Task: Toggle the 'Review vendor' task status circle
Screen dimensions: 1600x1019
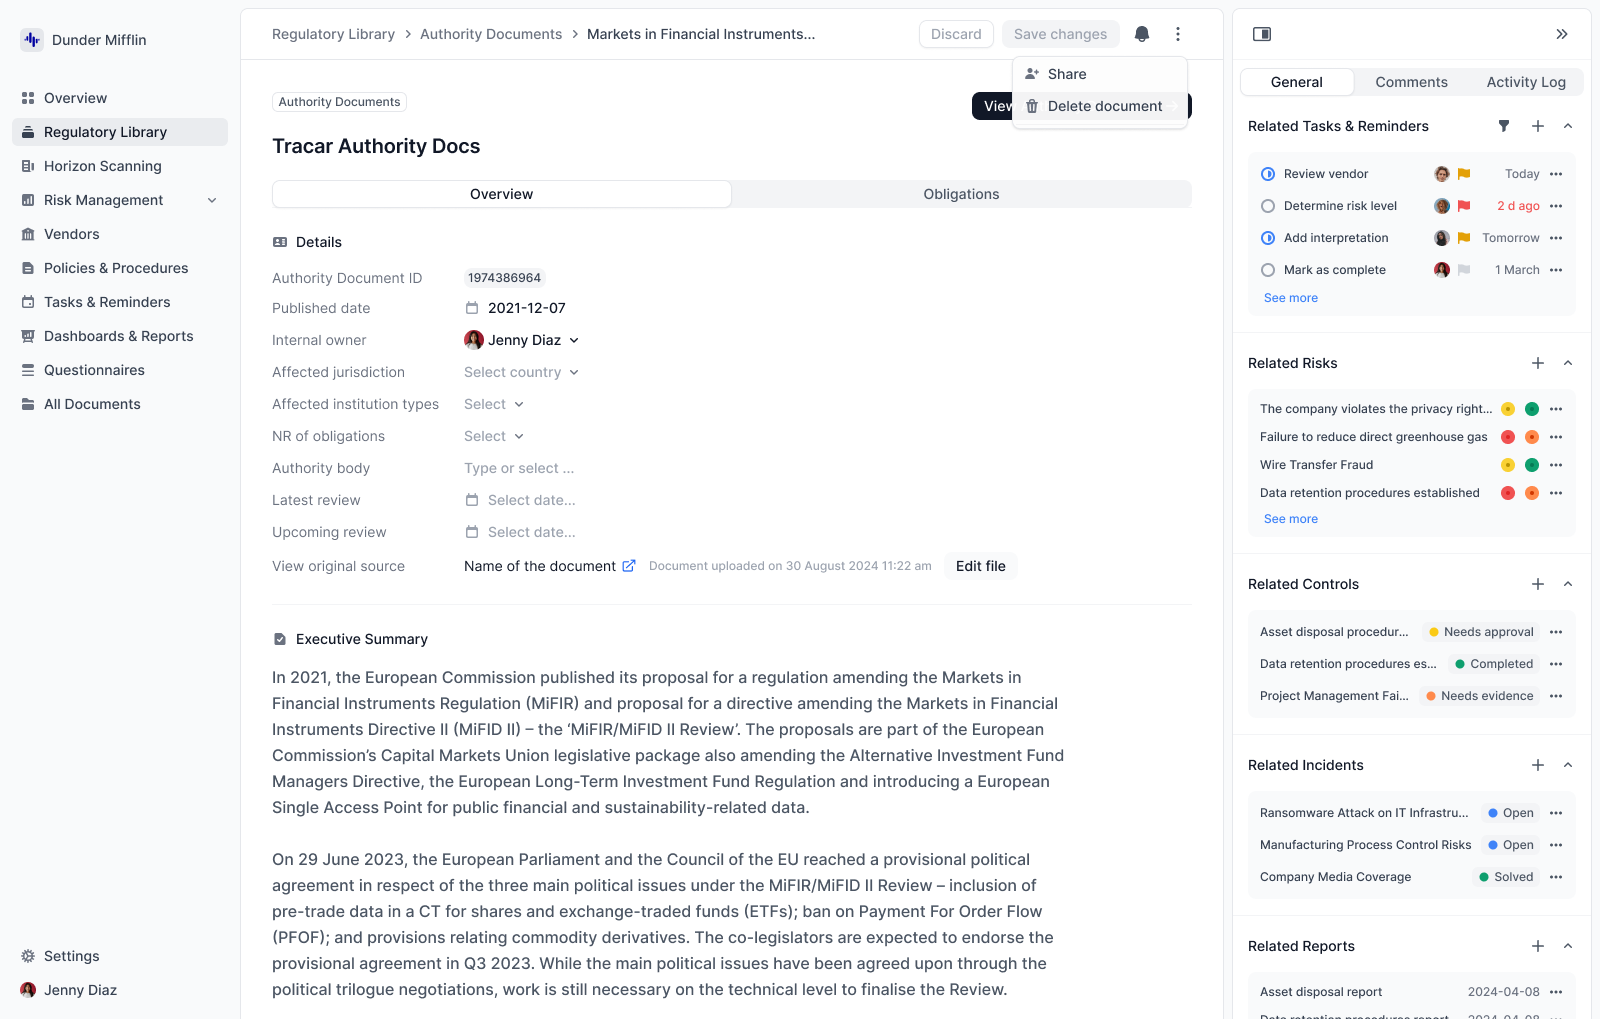Action: pos(1268,174)
